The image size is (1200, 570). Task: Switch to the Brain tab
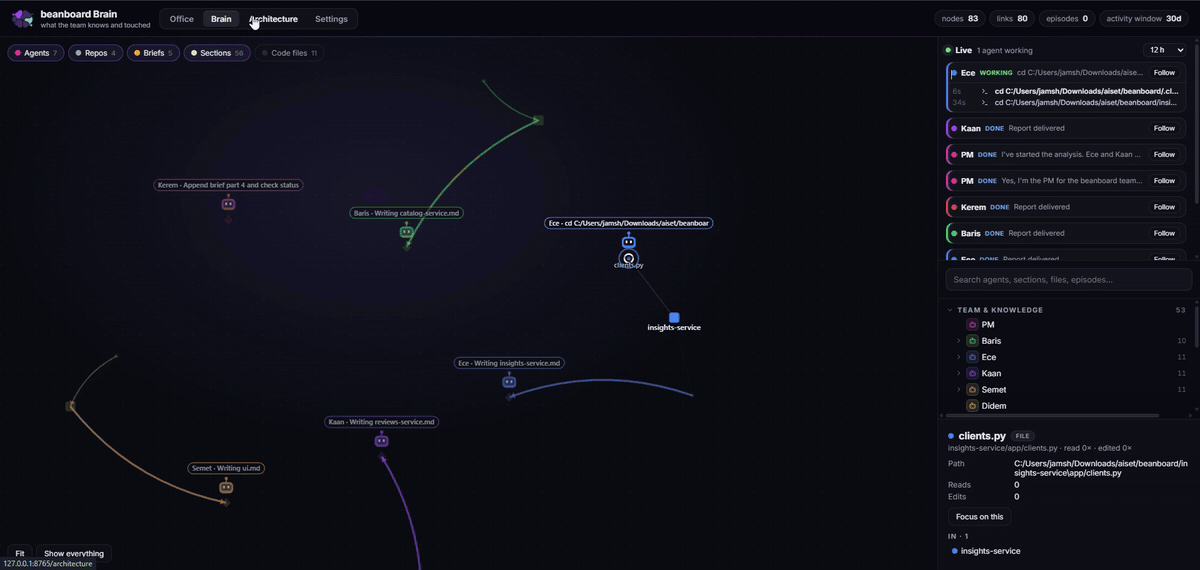pyautogui.click(x=221, y=19)
